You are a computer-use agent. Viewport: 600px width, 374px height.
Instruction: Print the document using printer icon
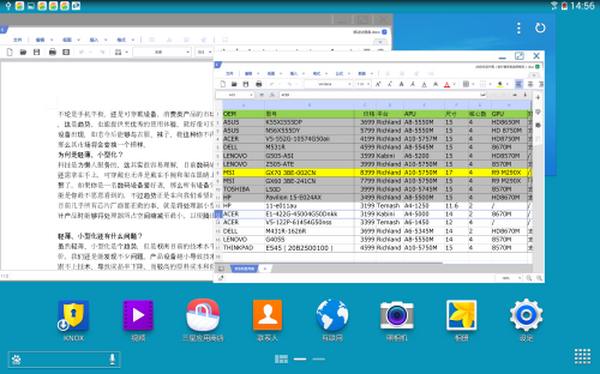52,52
